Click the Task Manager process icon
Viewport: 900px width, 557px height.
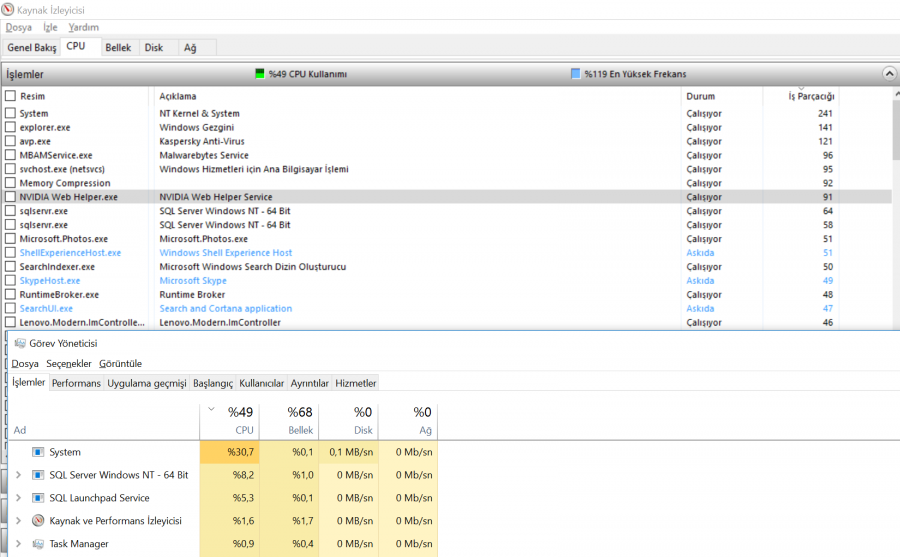[38, 544]
